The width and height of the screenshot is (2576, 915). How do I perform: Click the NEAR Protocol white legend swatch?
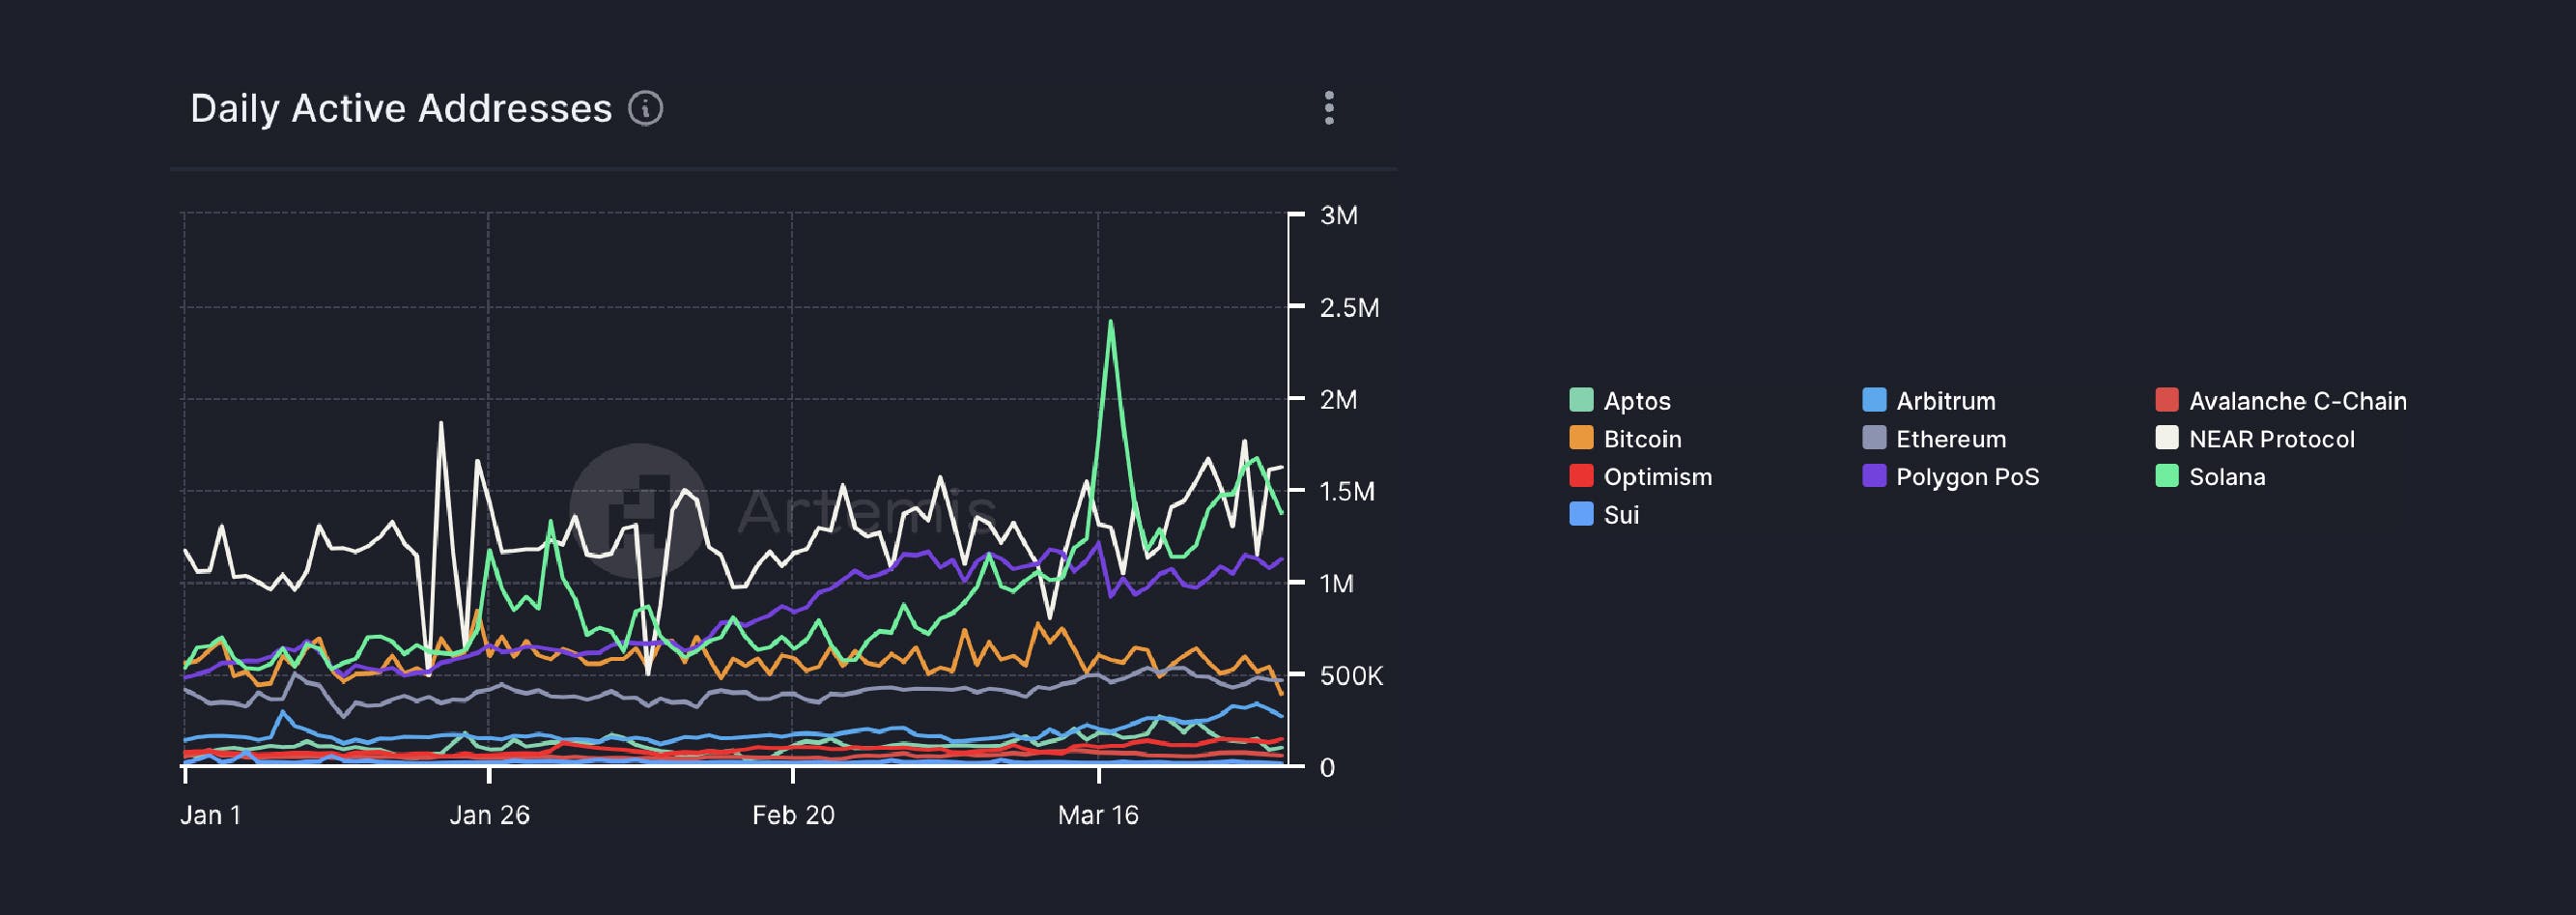coord(2167,438)
